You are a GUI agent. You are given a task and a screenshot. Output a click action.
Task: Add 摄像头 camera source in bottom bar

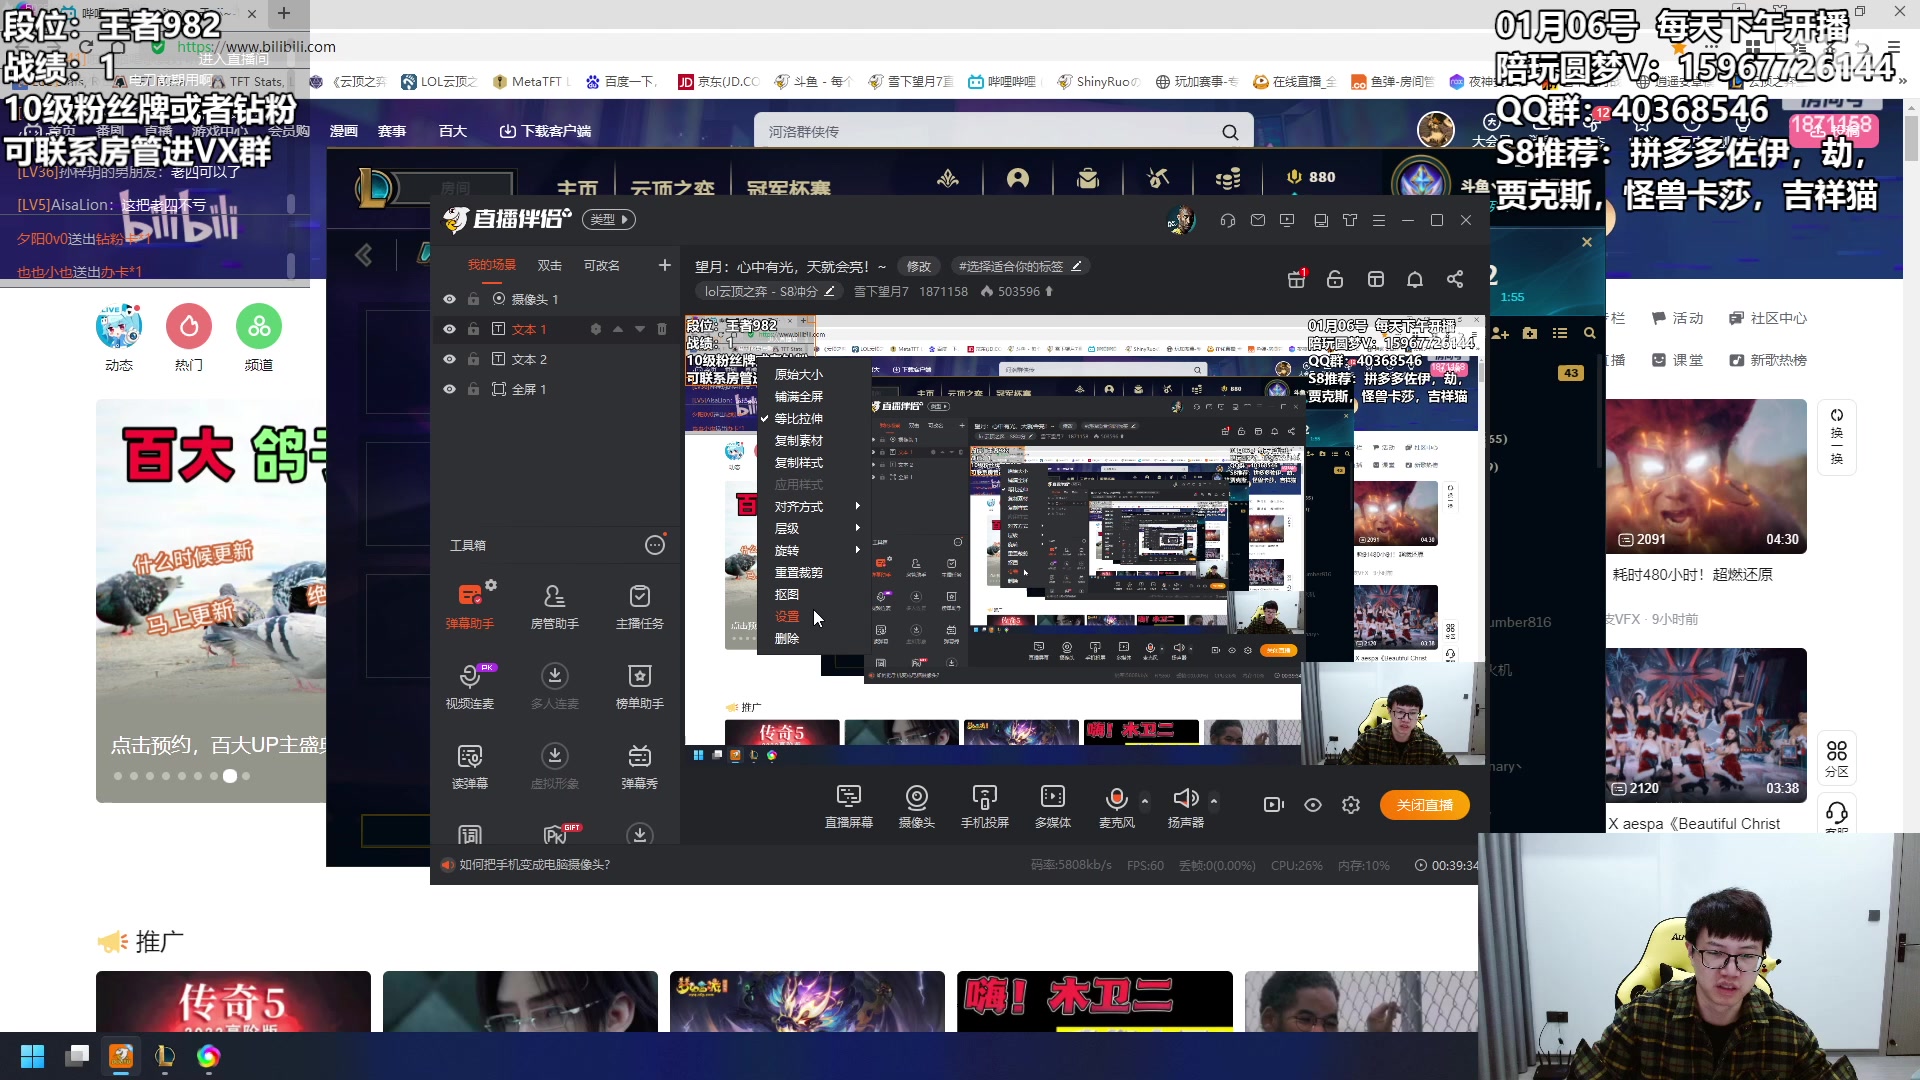pyautogui.click(x=916, y=806)
